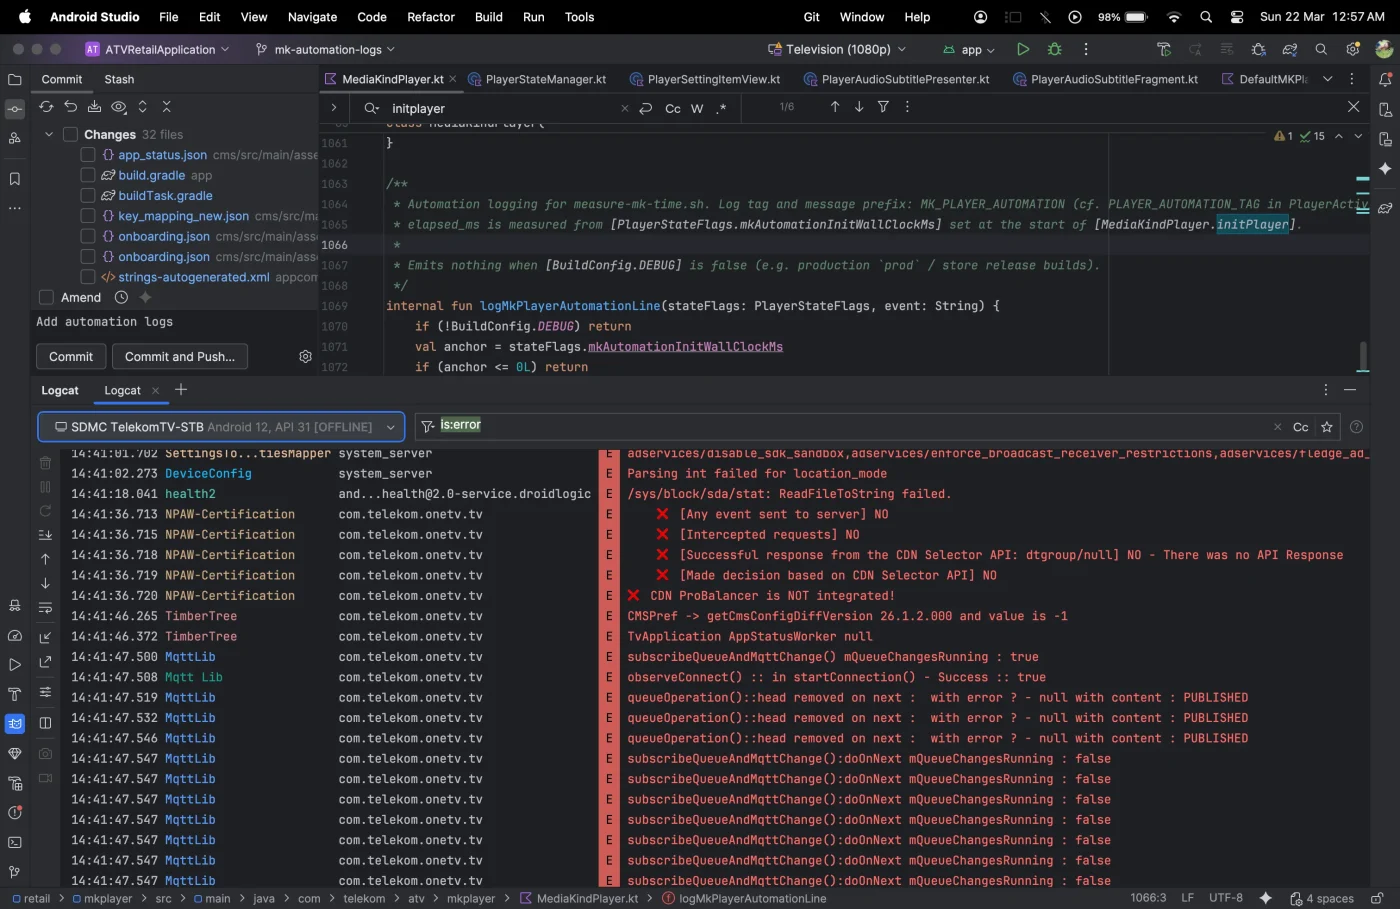Toggle match case Cc in search bar
The width and height of the screenshot is (1400, 909).
(x=673, y=108)
